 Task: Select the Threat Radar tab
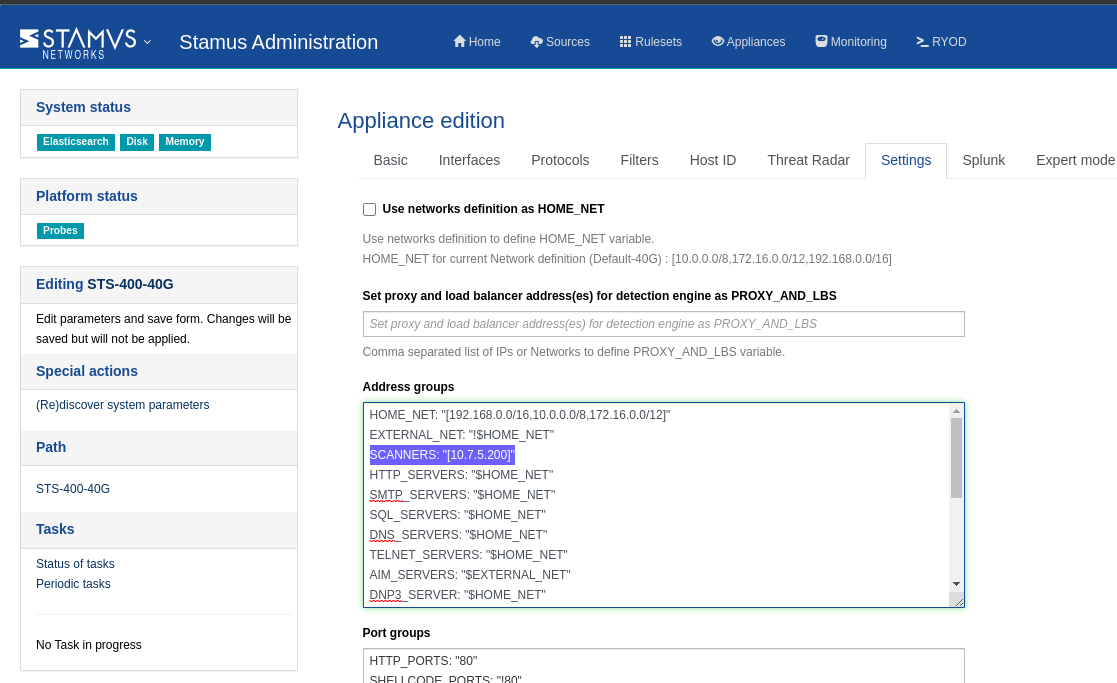tap(808, 160)
